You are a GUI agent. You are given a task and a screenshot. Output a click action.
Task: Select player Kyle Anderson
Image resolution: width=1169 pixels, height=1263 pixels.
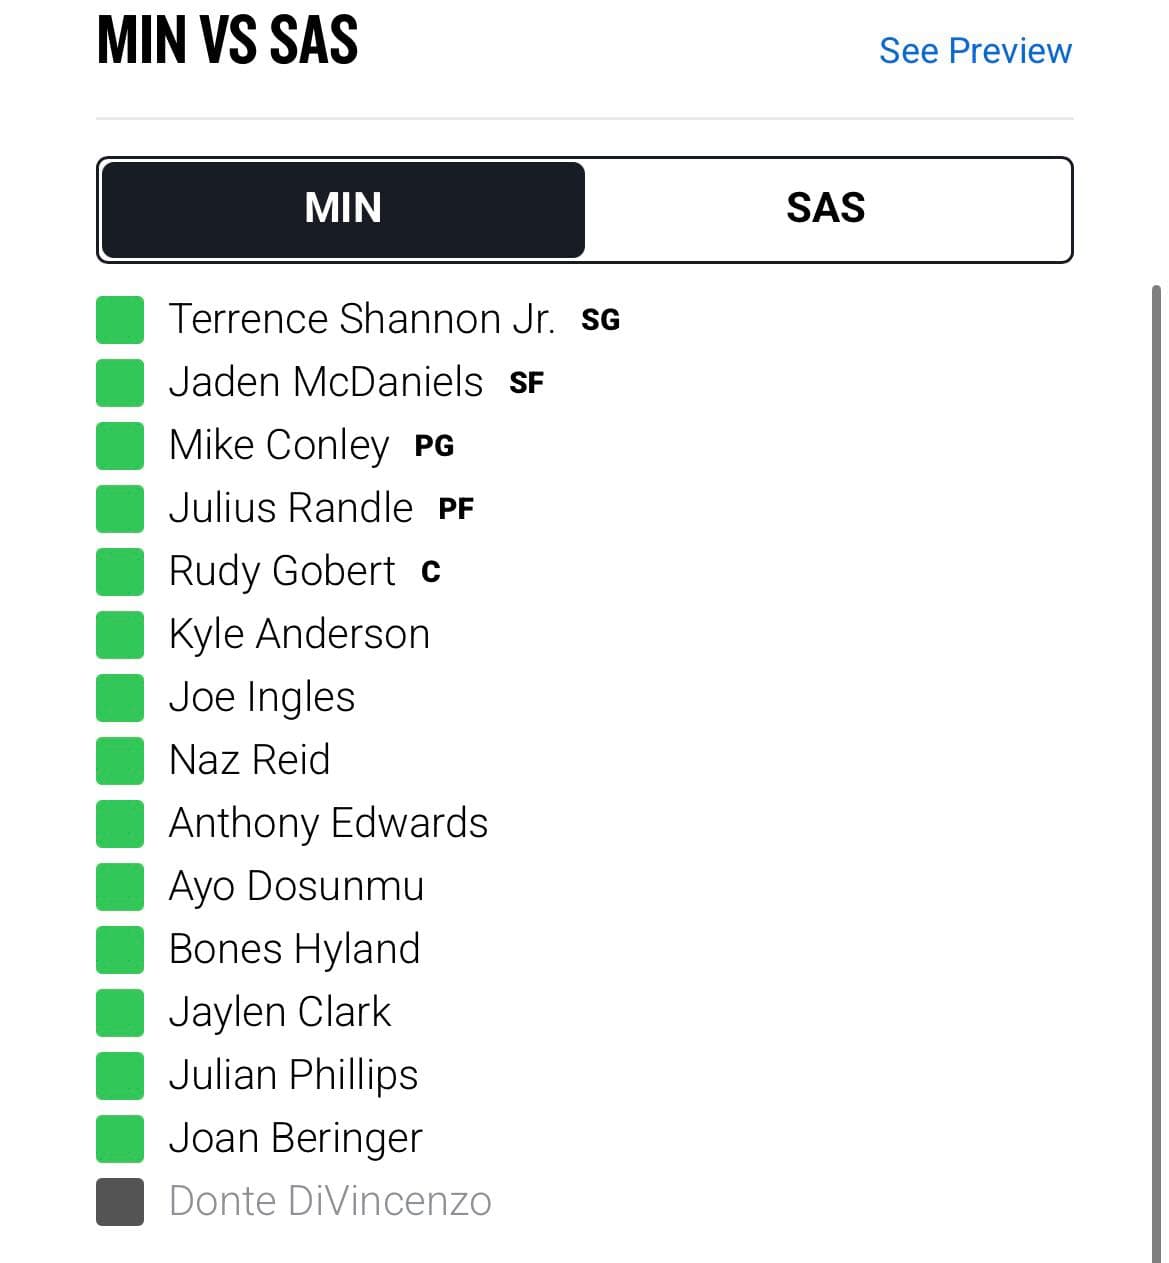coord(299,634)
